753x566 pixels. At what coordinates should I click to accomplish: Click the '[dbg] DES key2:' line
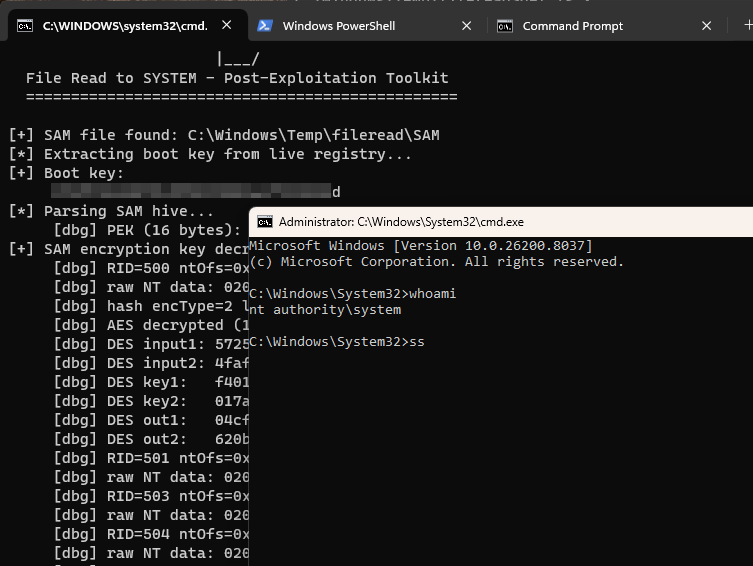click(x=151, y=401)
